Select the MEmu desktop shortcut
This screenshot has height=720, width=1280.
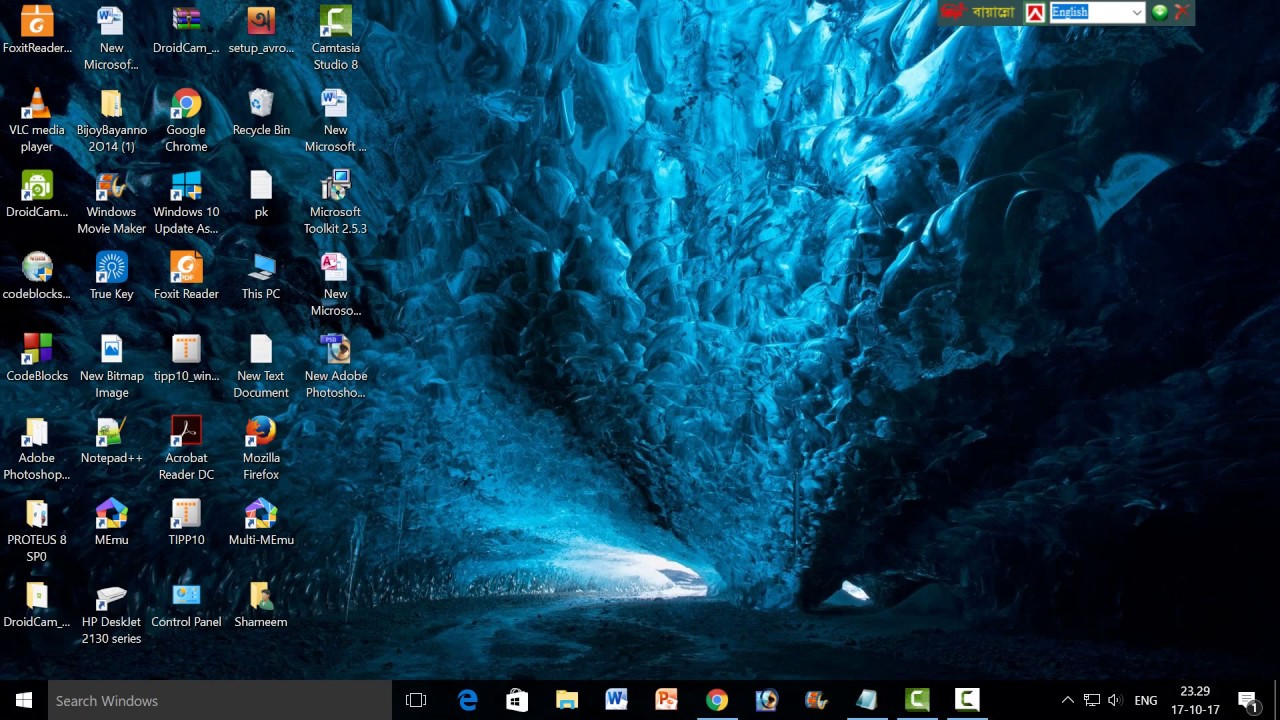pyautogui.click(x=111, y=522)
